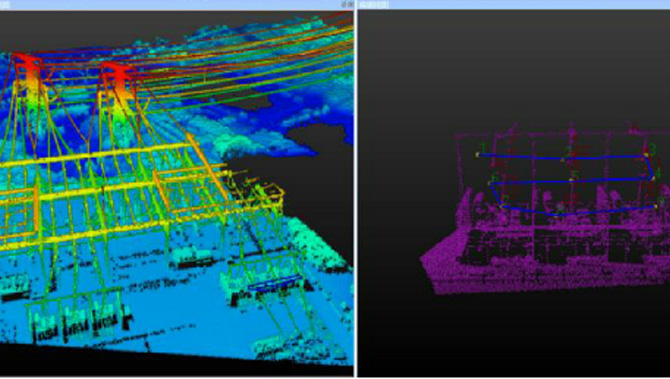
Task: Select waypoint 2 on the top blue path
Action: click(562, 160)
